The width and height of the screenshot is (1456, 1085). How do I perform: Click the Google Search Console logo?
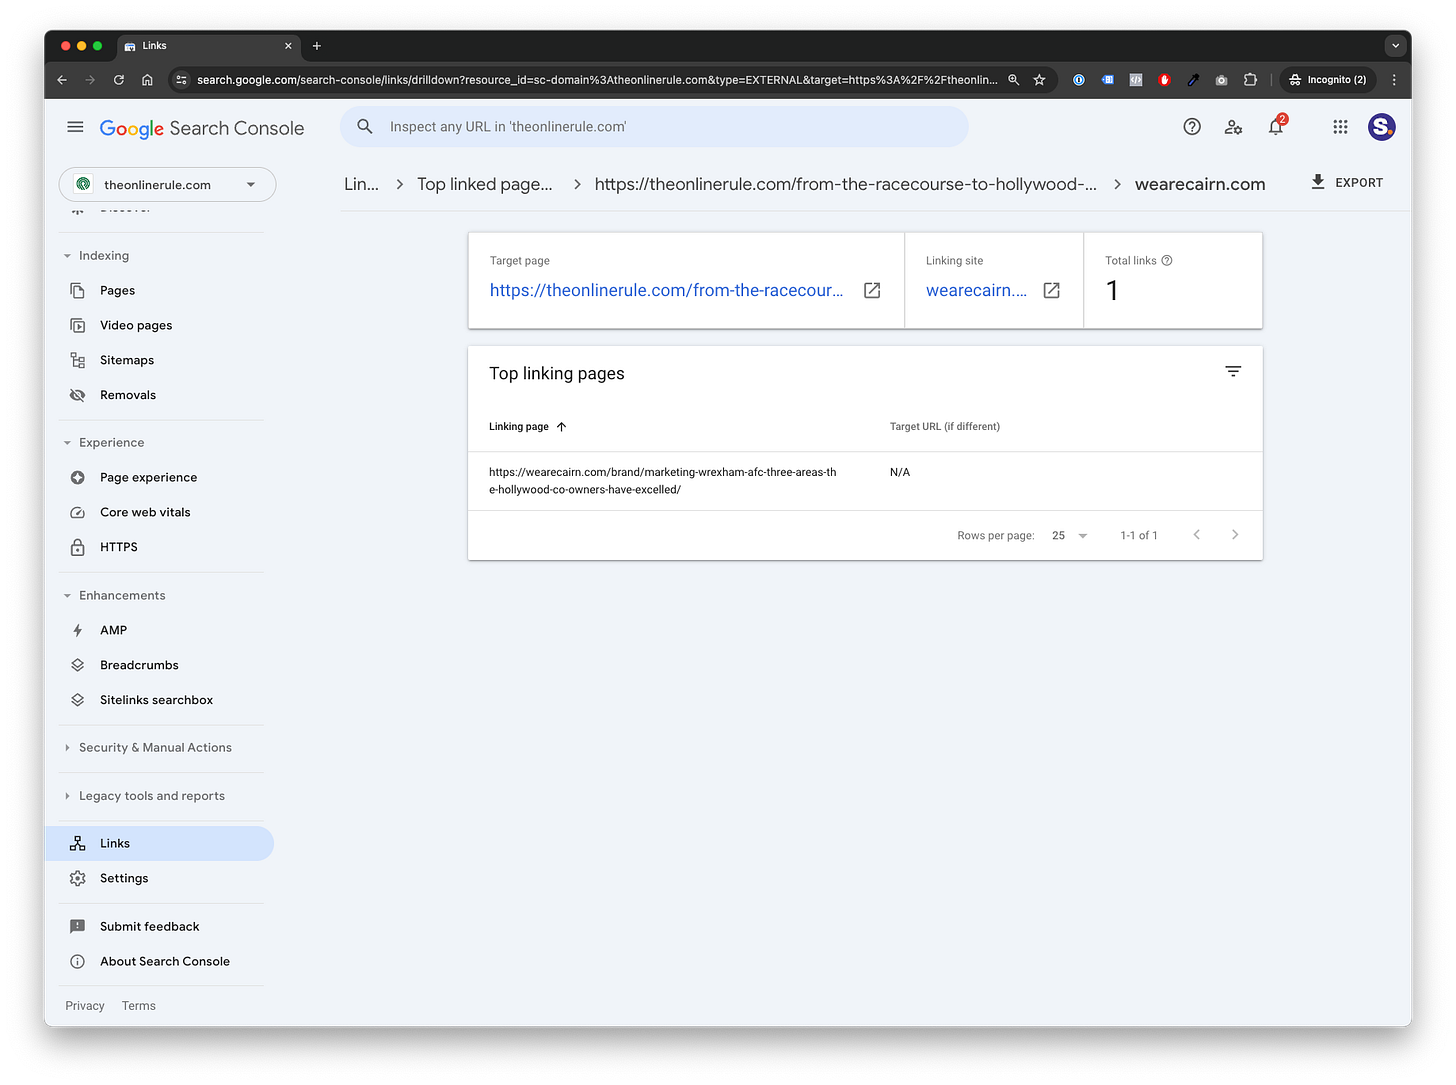click(202, 128)
